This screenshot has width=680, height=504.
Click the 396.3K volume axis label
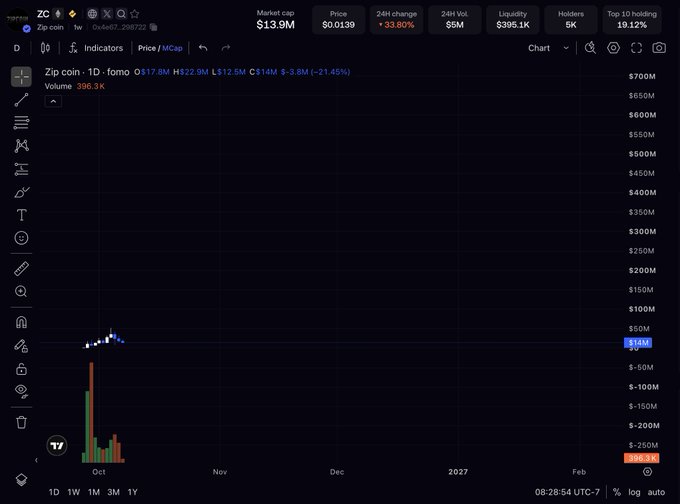coord(641,458)
